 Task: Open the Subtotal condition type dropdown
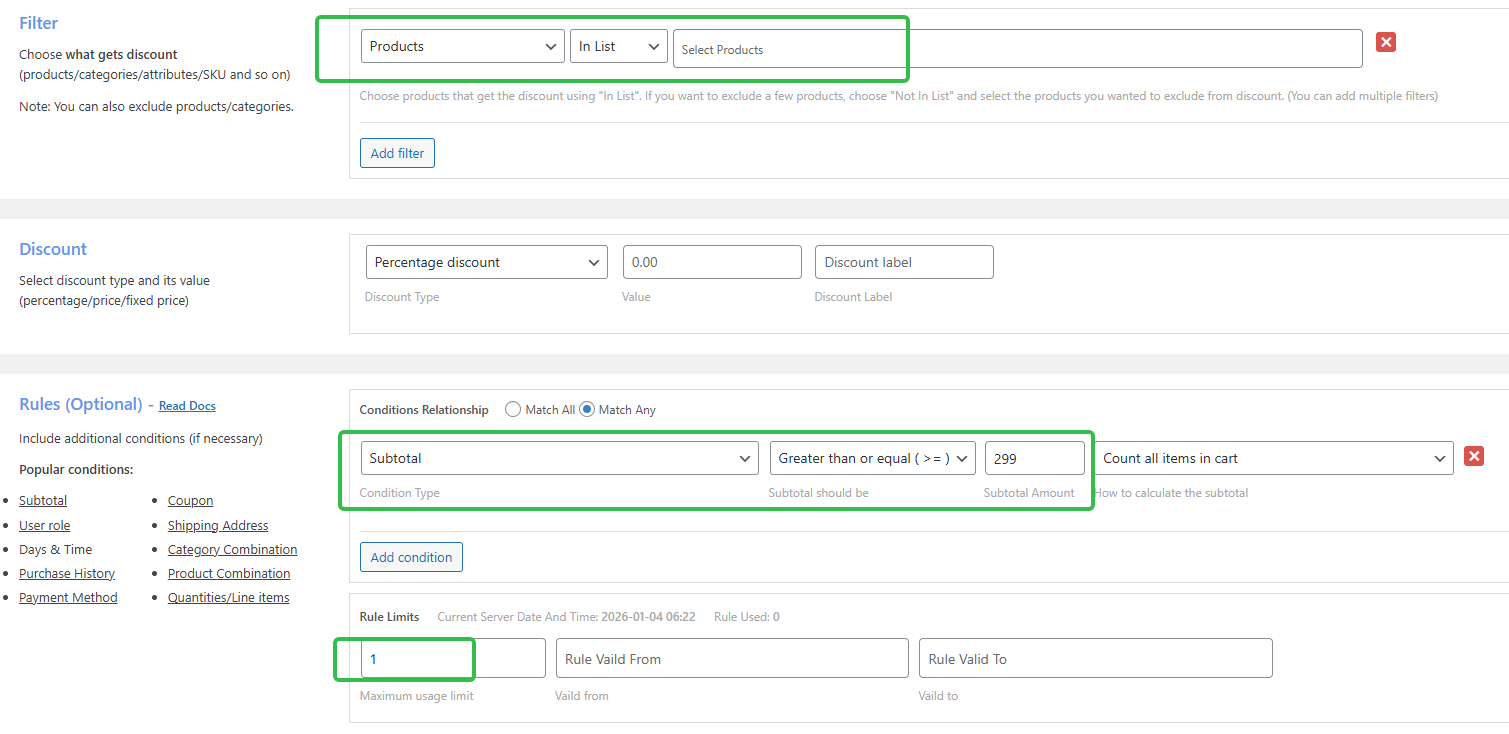(x=558, y=457)
